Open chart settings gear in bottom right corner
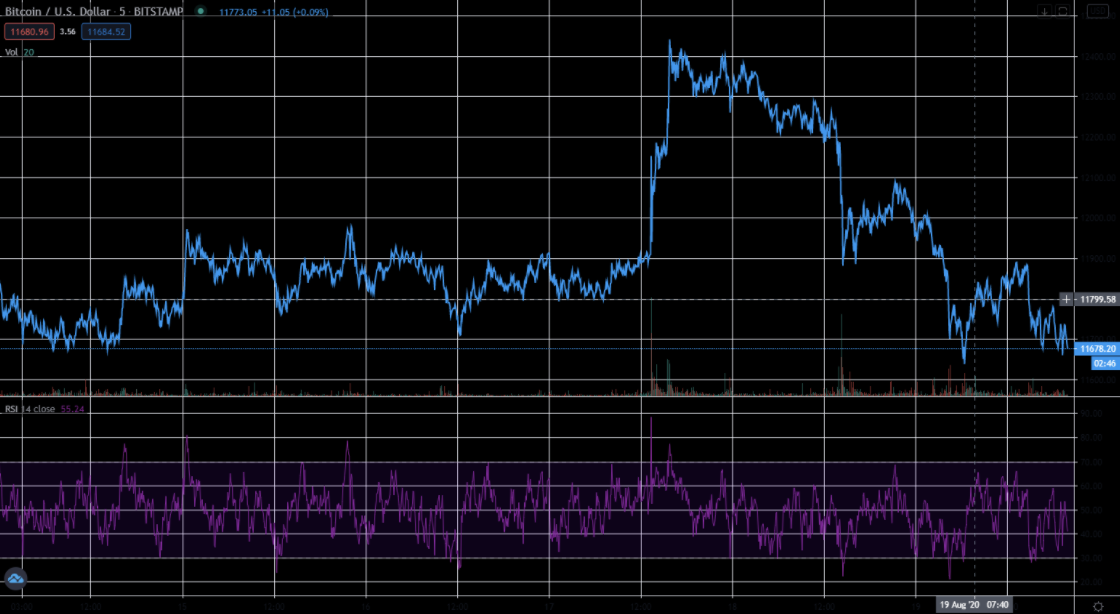This screenshot has width=1120, height=614. tap(1097, 606)
